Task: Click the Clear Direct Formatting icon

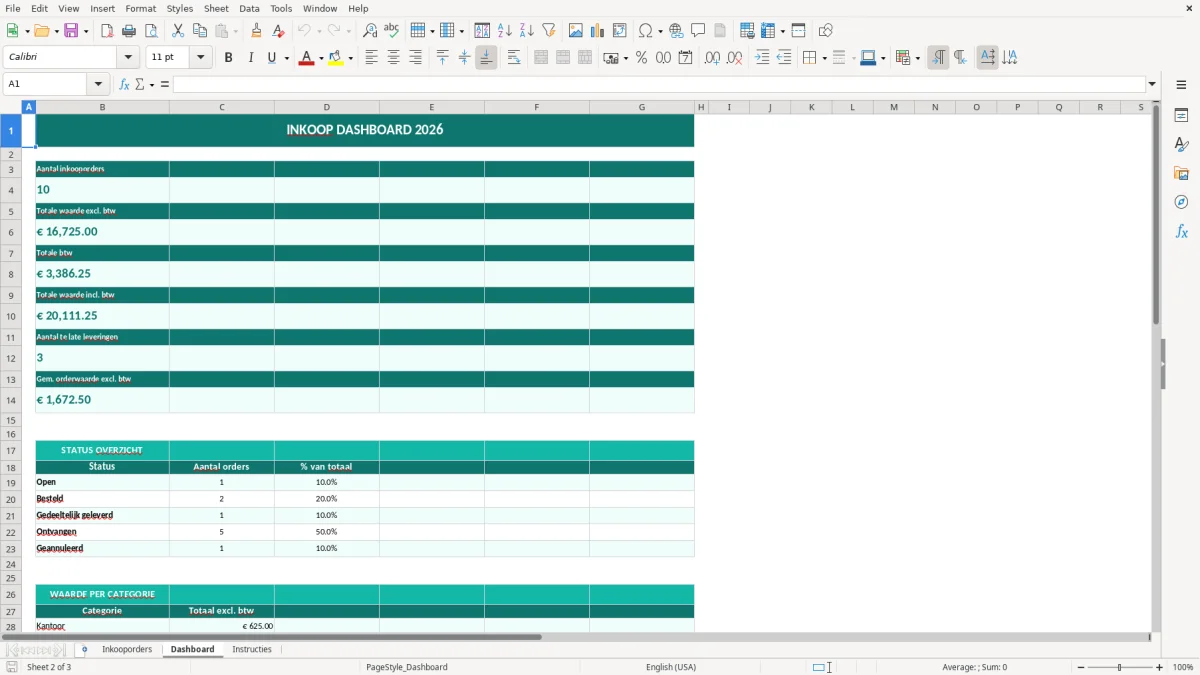Action: point(278,31)
